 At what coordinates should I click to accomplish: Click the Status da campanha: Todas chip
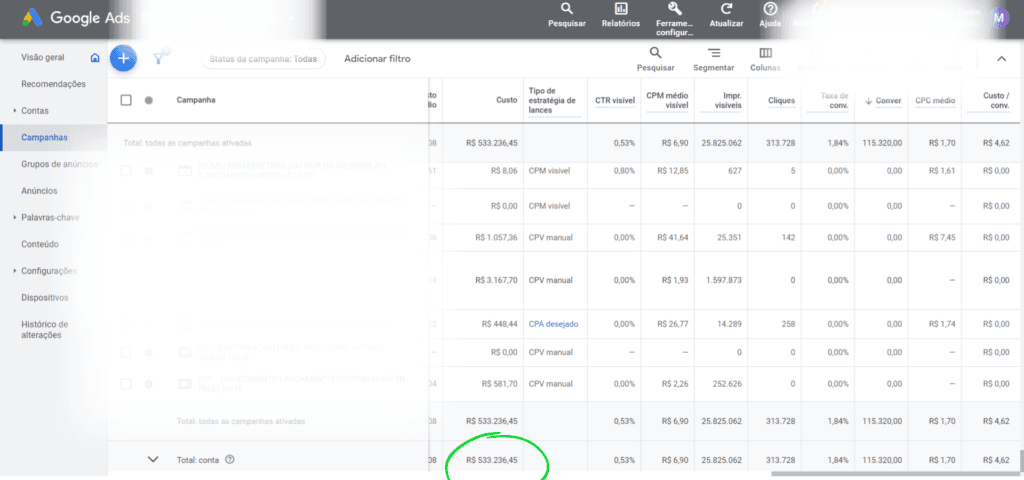point(263,59)
